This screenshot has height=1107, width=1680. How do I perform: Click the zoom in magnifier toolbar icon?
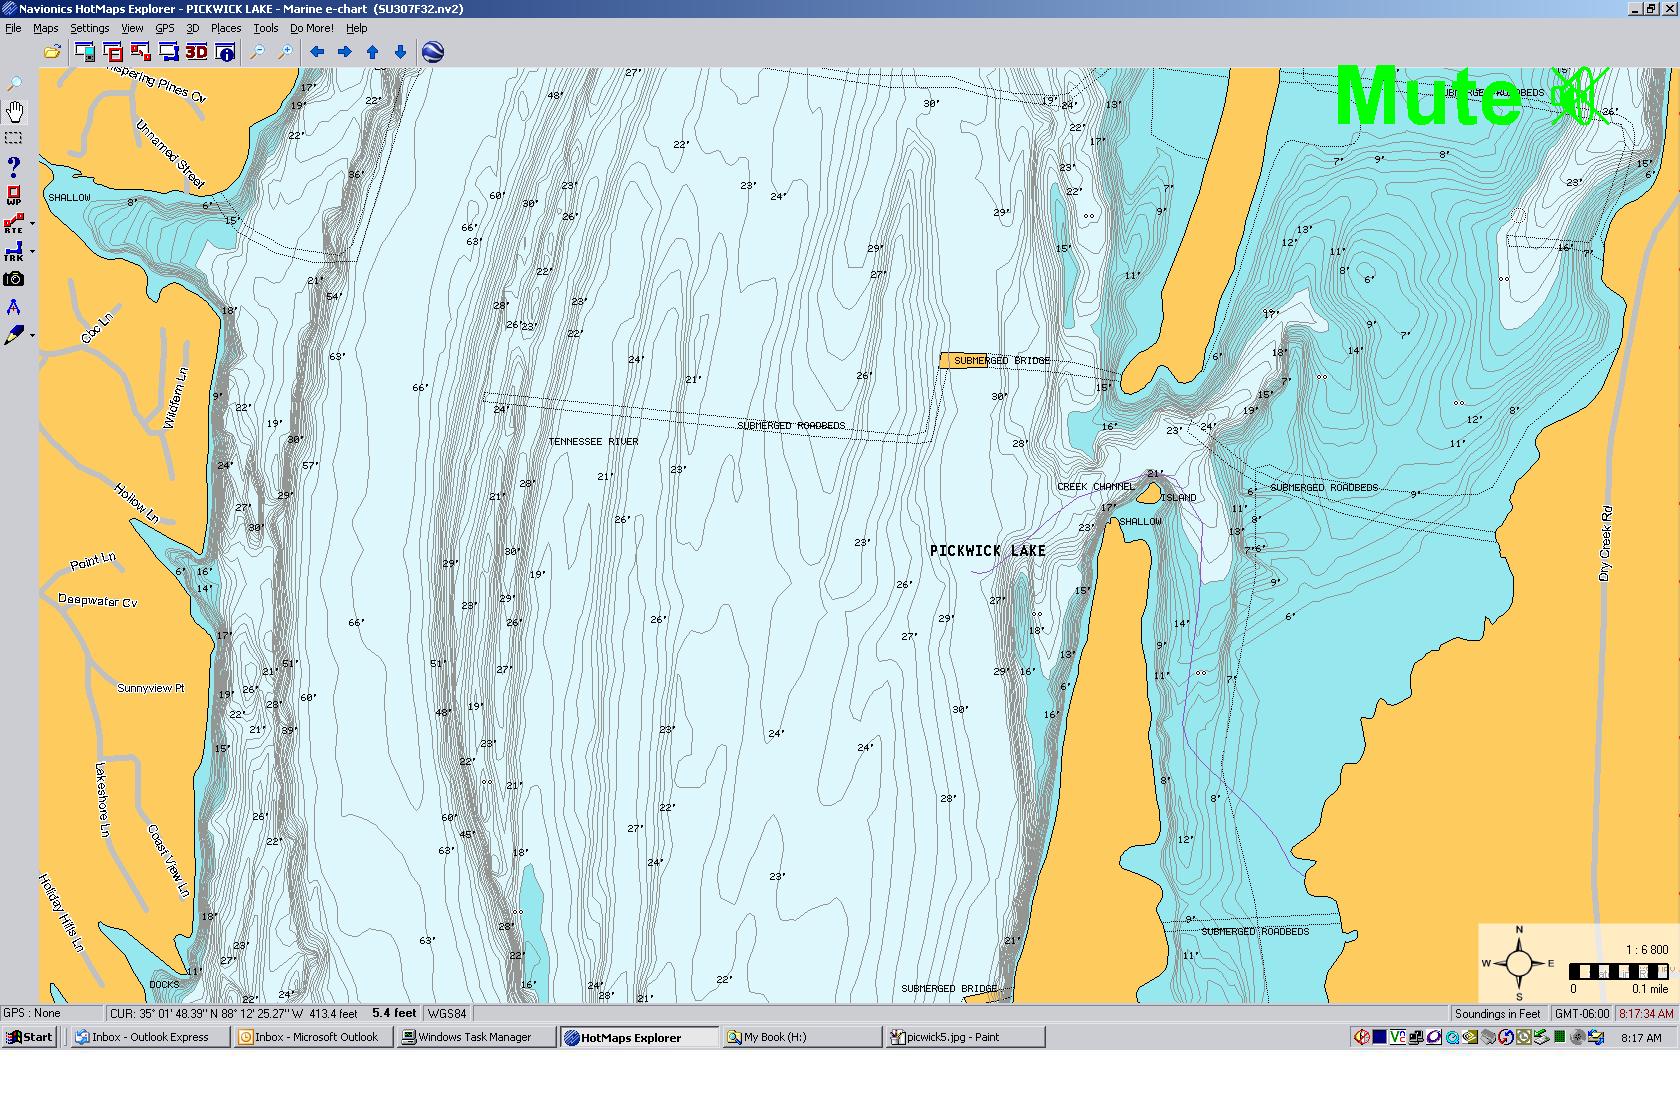285,52
